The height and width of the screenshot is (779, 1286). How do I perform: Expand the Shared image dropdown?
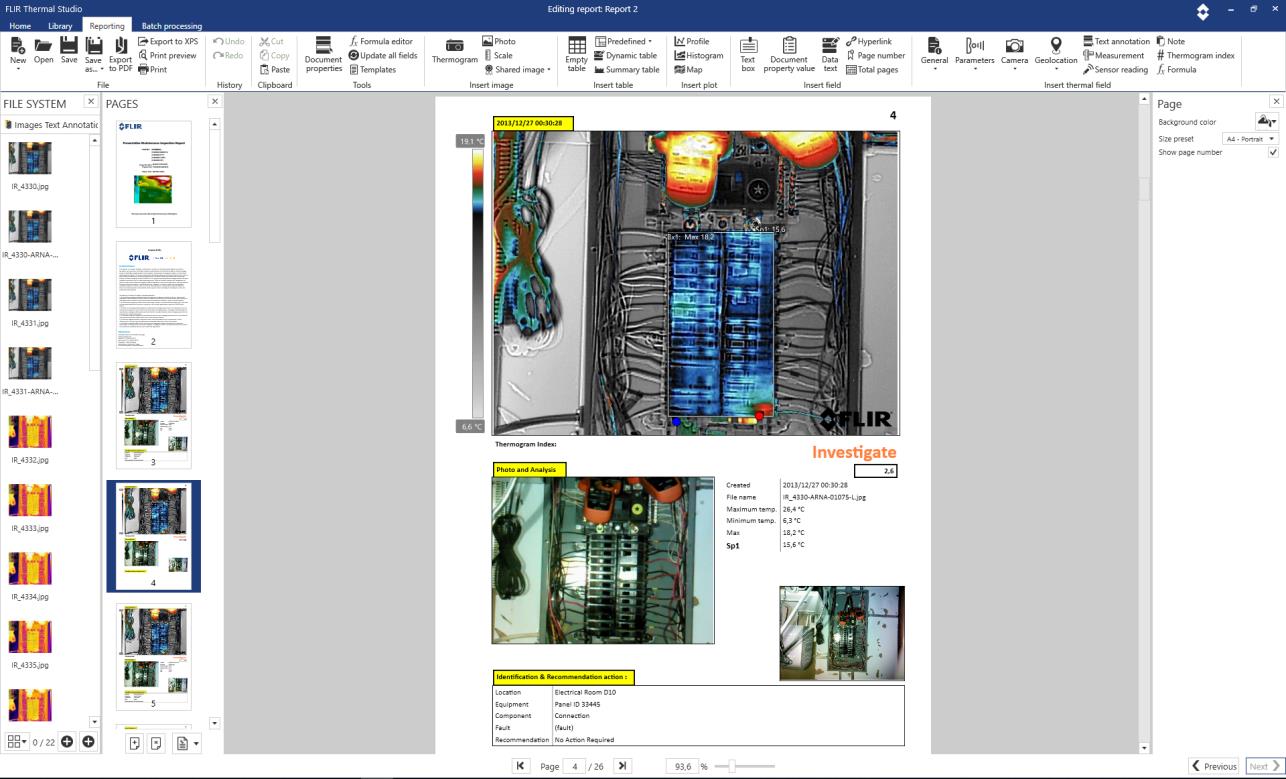pyautogui.click(x=517, y=70)
